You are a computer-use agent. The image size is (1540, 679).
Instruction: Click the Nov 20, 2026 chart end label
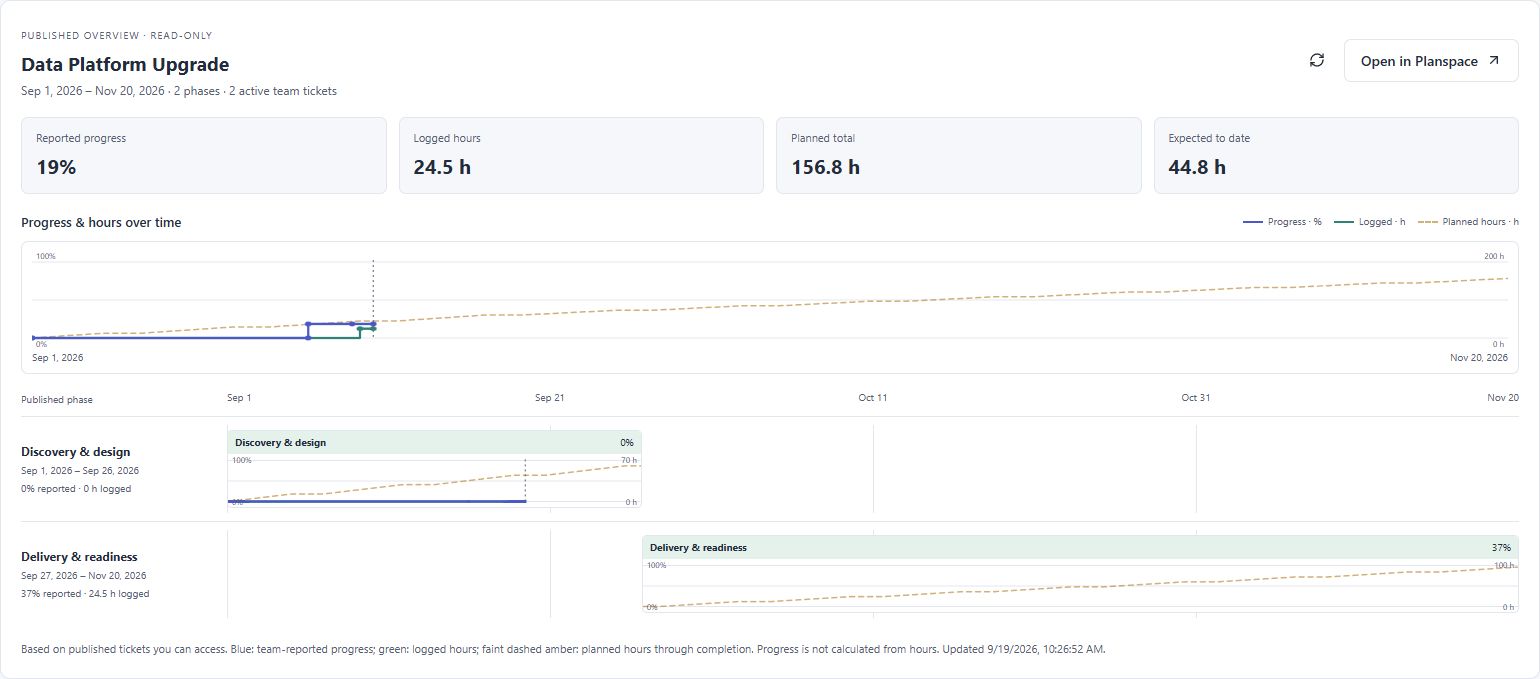[1477, 358]
